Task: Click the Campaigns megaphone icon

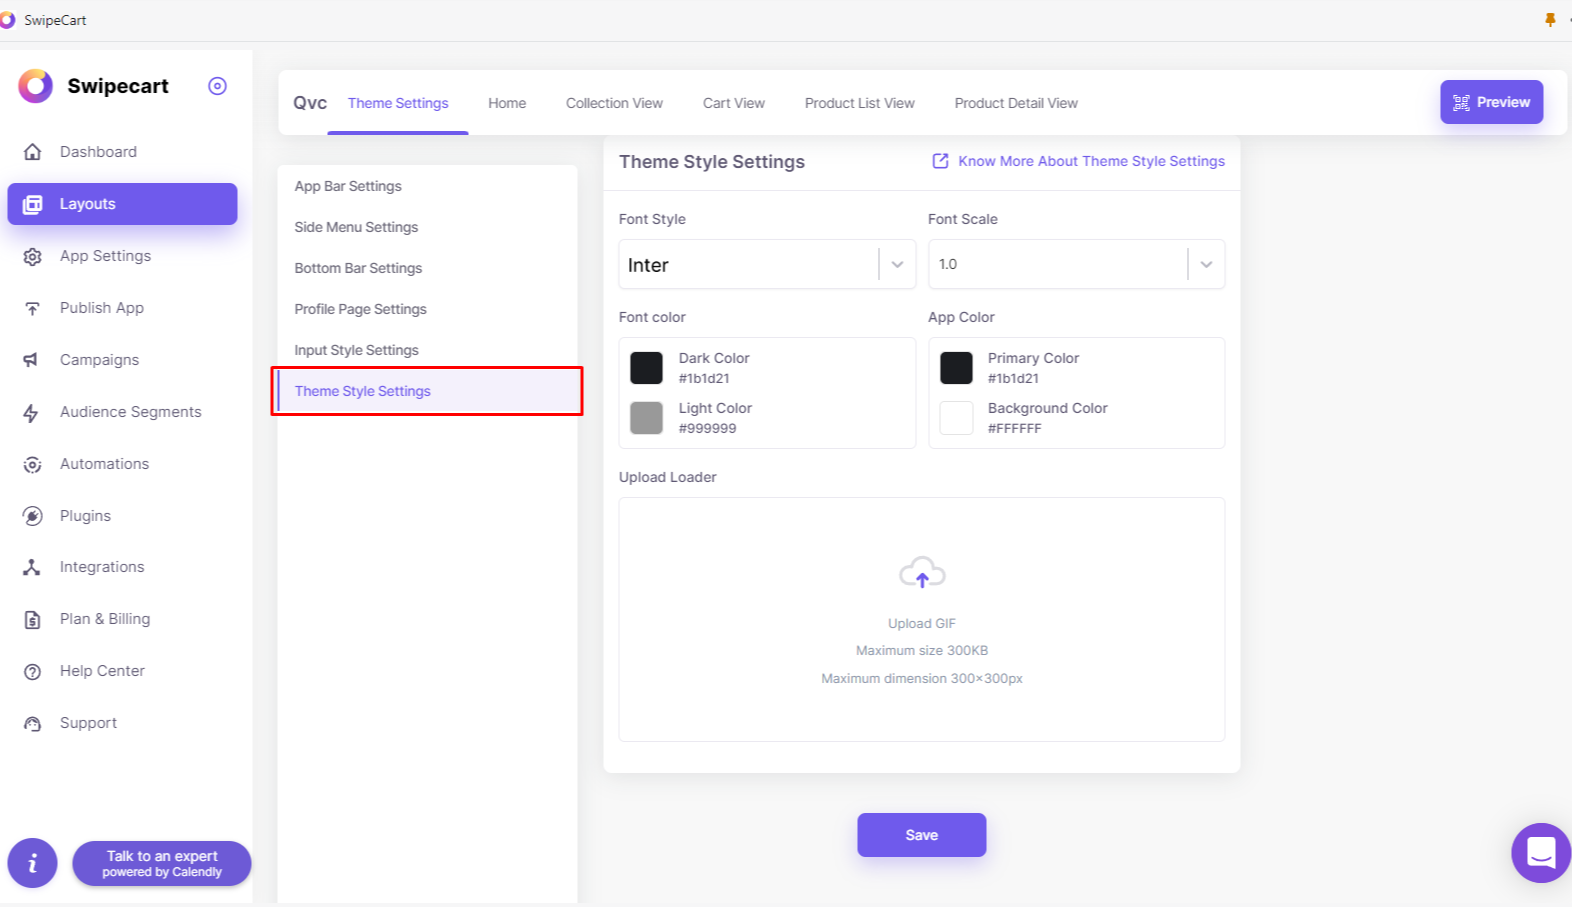Action: pos(32,360)
